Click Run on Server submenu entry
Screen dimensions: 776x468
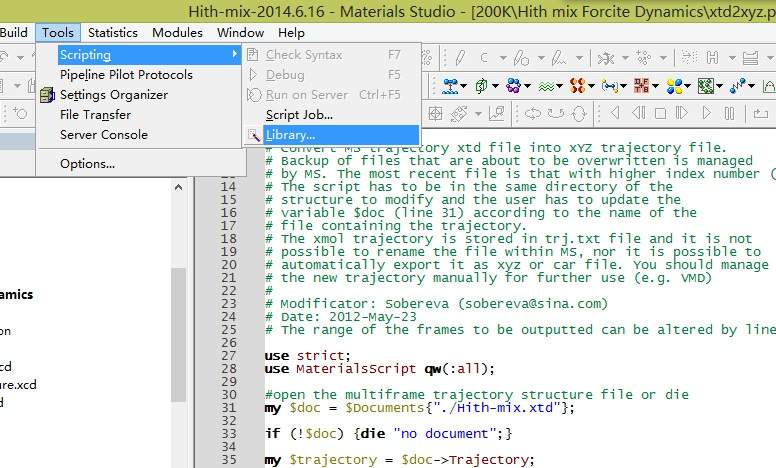(332, 94)
